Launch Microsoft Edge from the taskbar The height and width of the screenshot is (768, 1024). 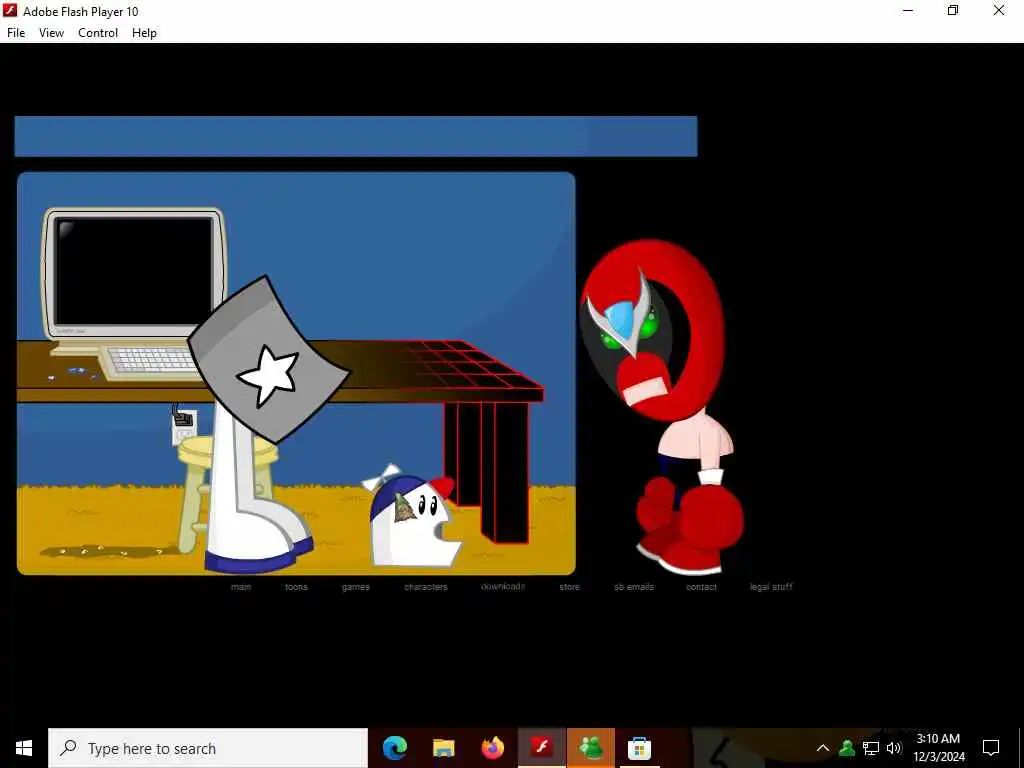[394, 748]
